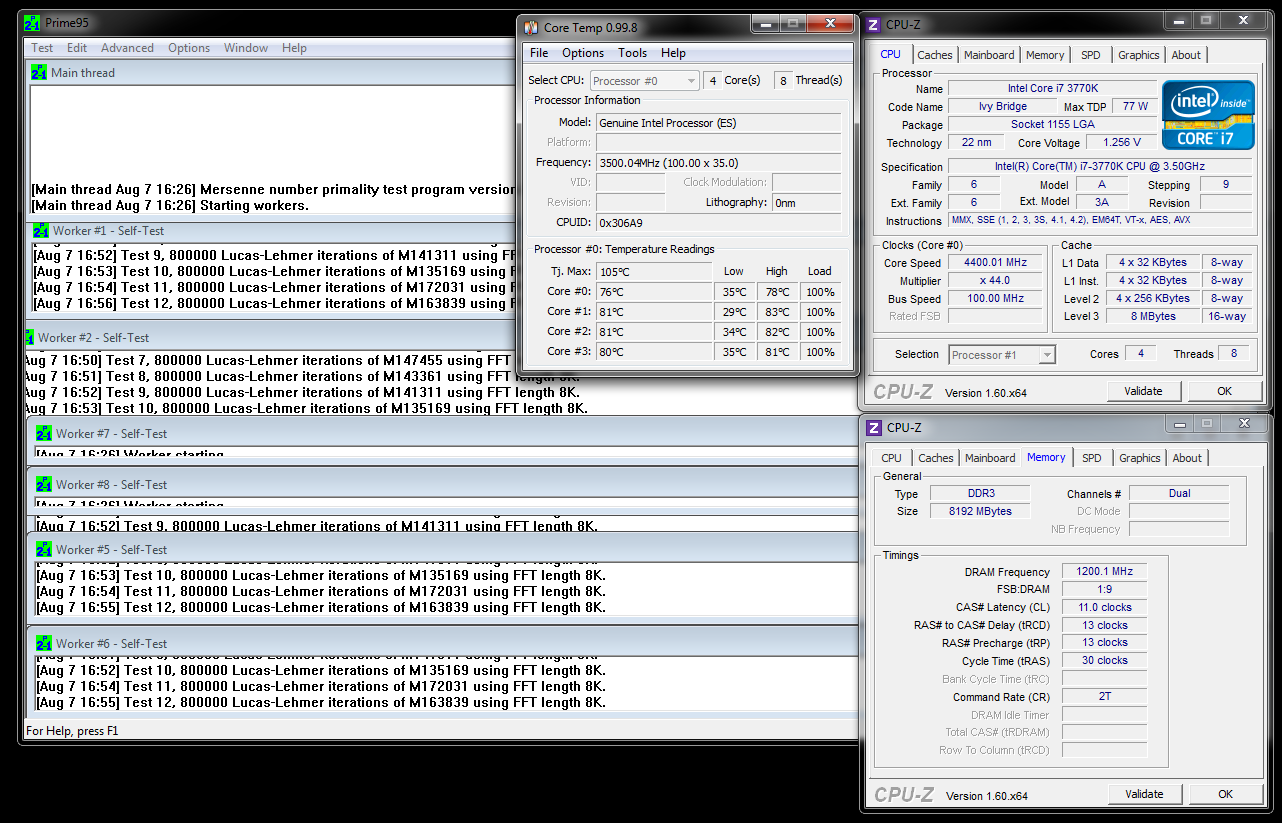Switch to Graphics tab in lower CPU-Z
This screenshot has width=1282, height=823.
coord(1140,458)
